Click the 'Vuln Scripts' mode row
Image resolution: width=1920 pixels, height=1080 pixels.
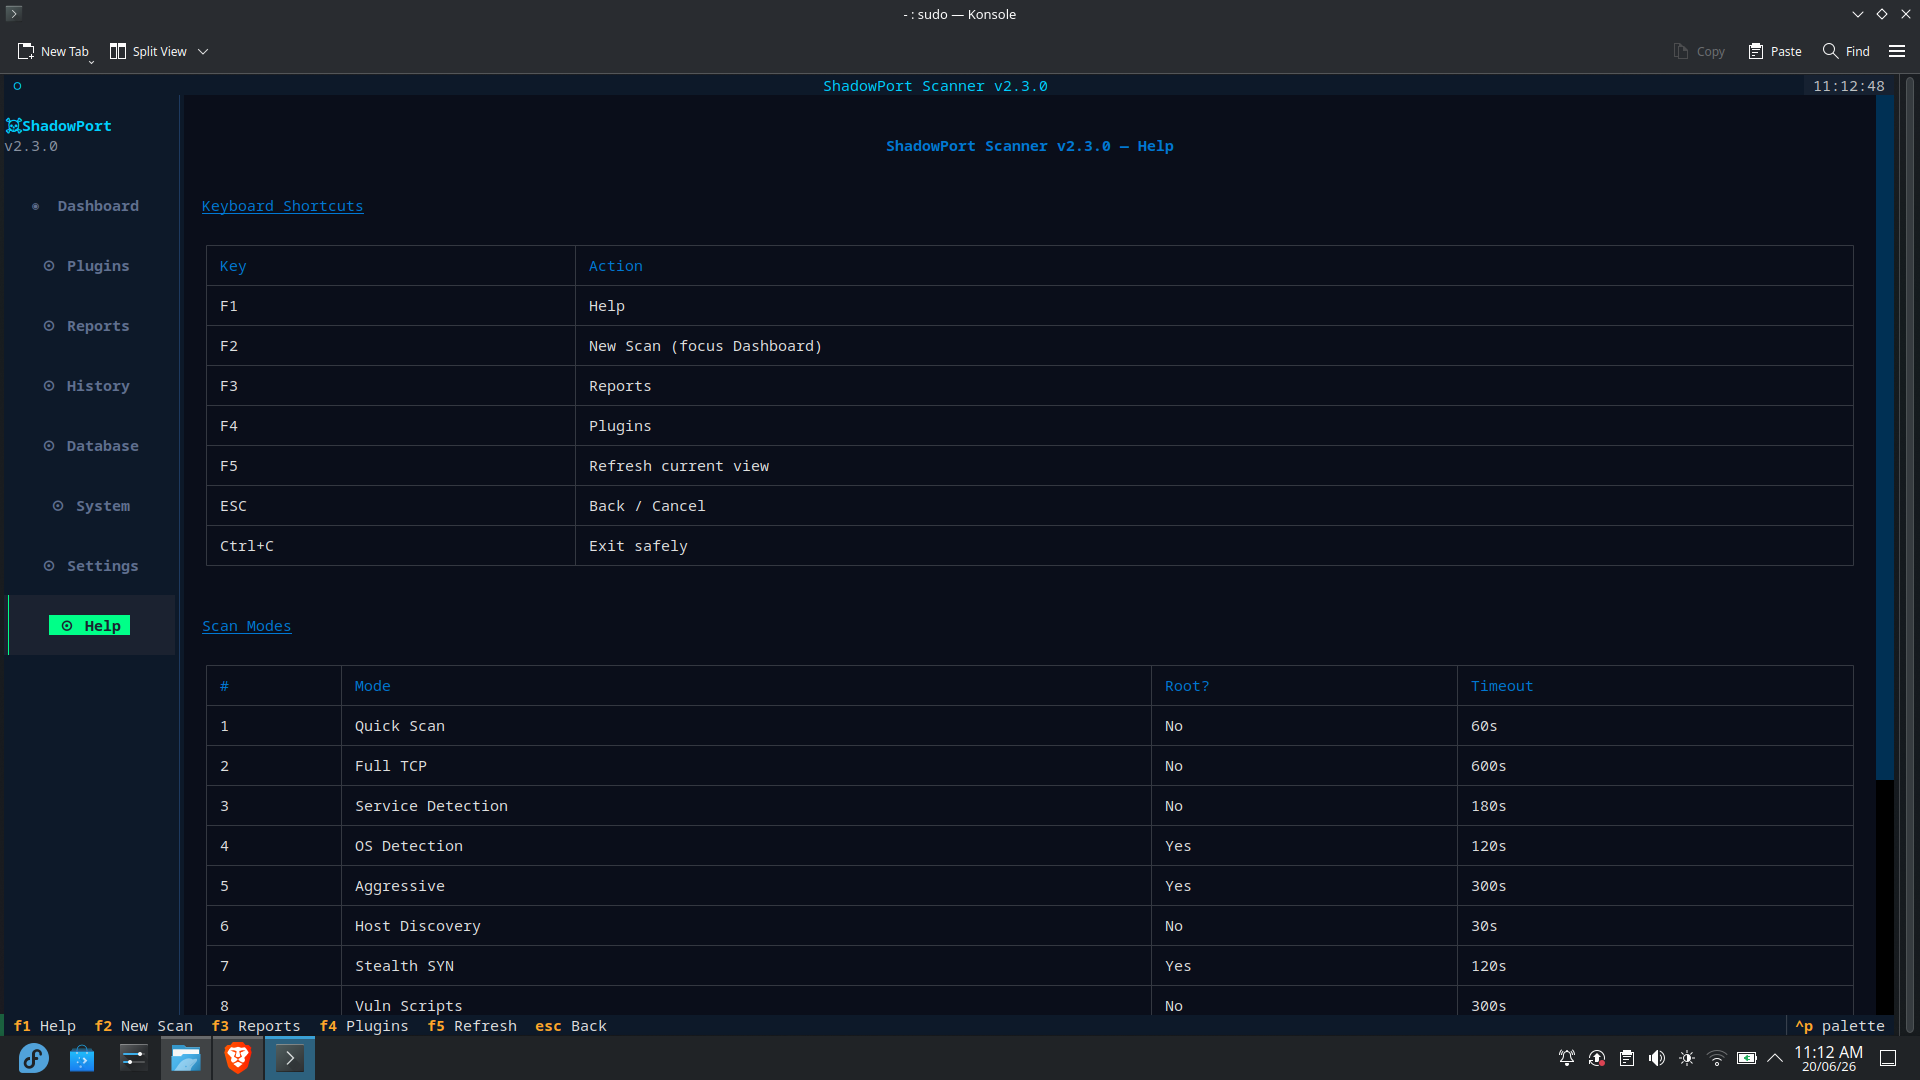point(1029,1003)
